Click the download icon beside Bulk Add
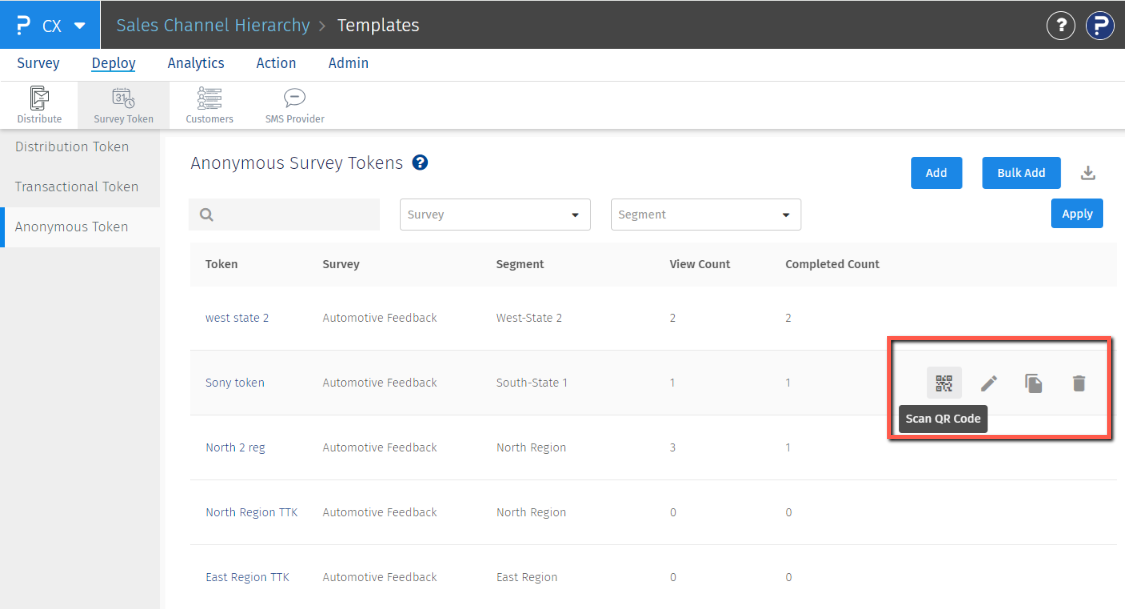Image resolution: width=1125 pixels, height=609 pixels. click(1089, 173)
